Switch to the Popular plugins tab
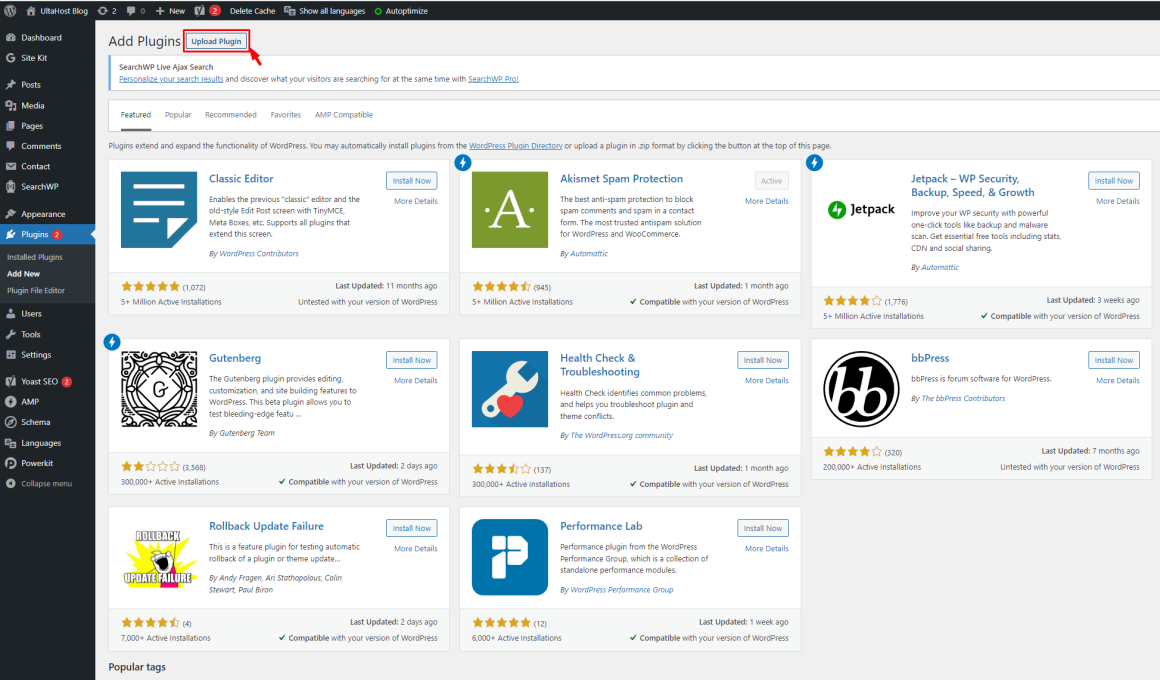Screen dimensions: 1160x680 (x=177, y=114)
